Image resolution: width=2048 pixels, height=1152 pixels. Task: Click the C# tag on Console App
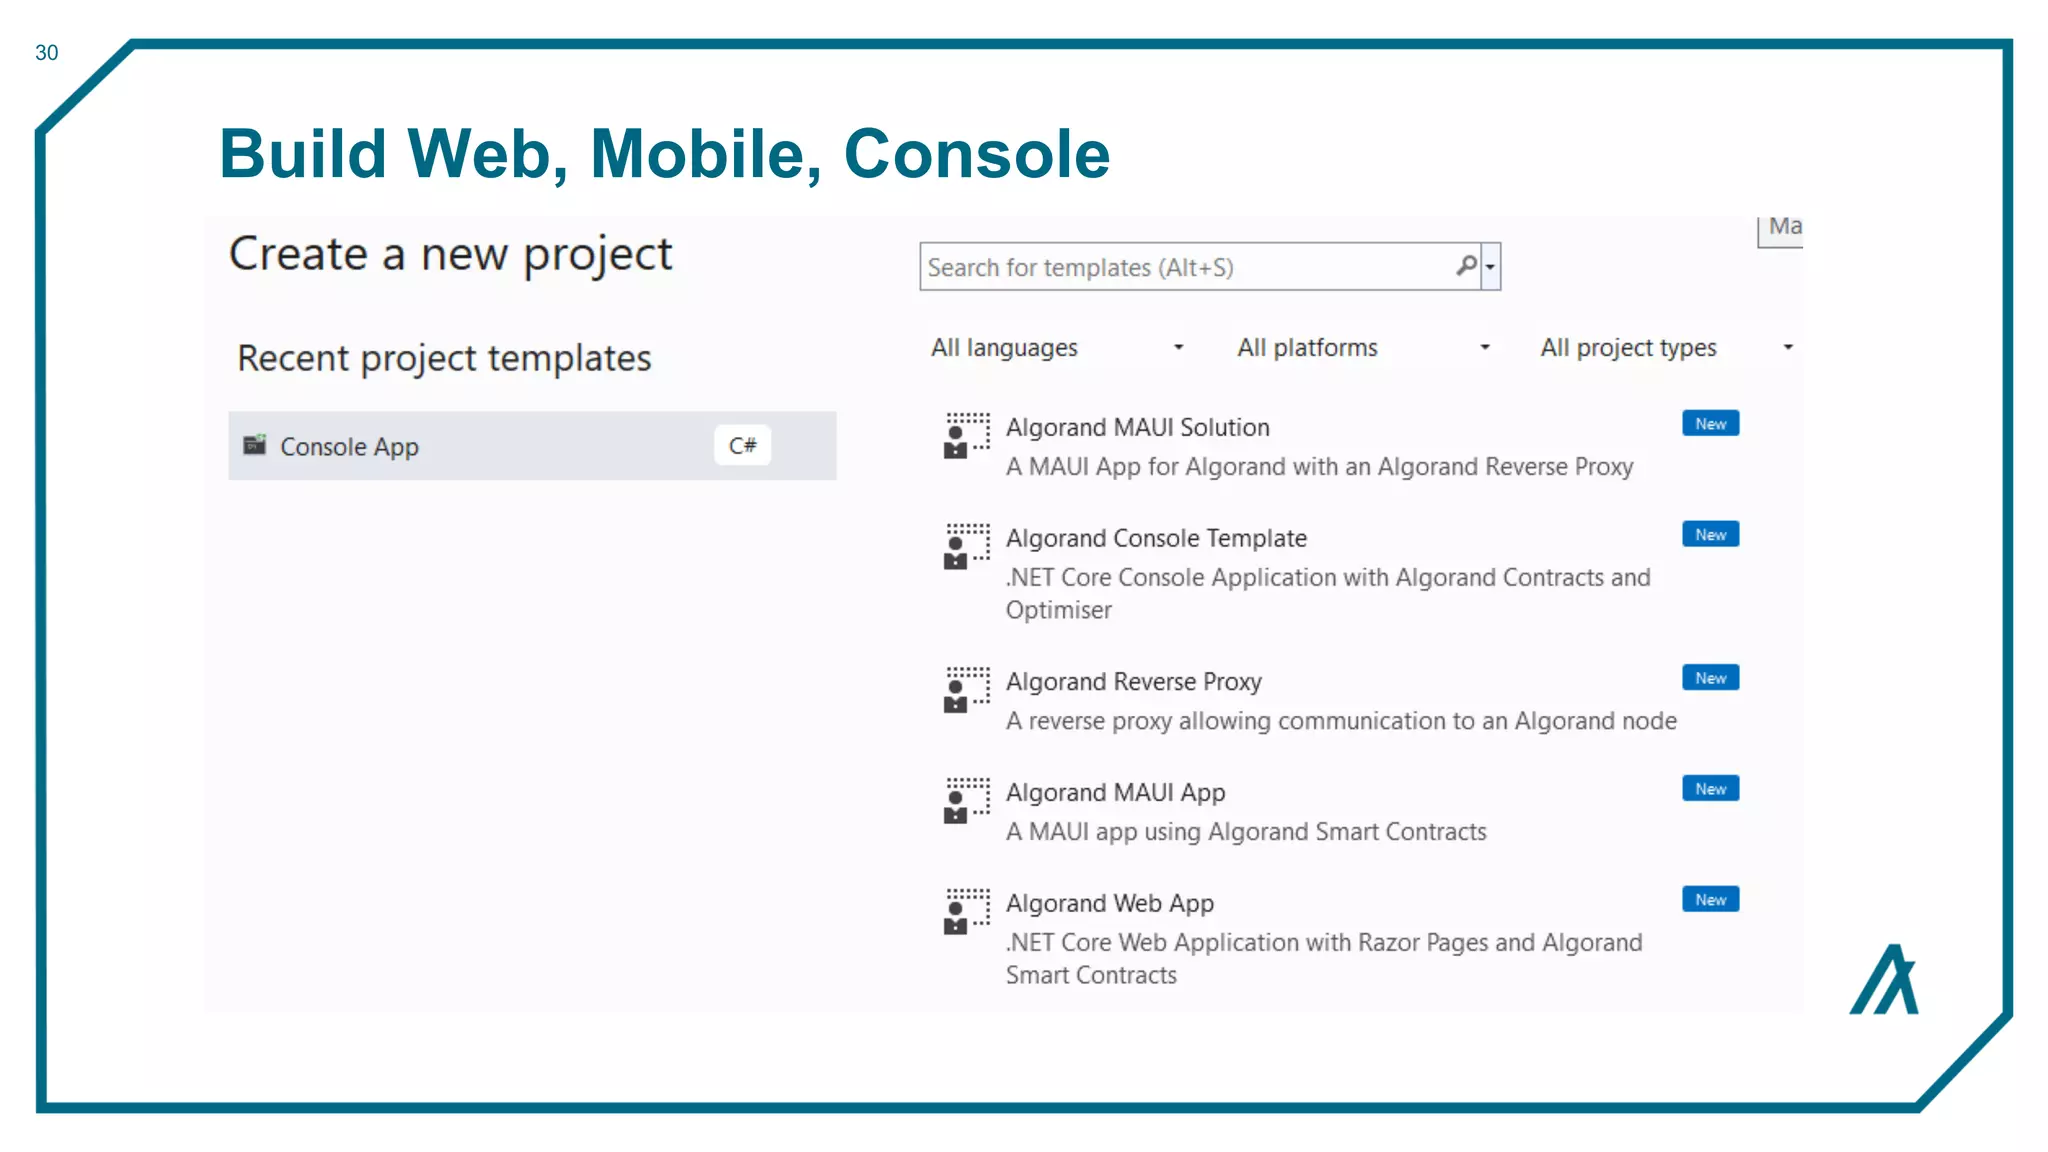tap(742, 446)
